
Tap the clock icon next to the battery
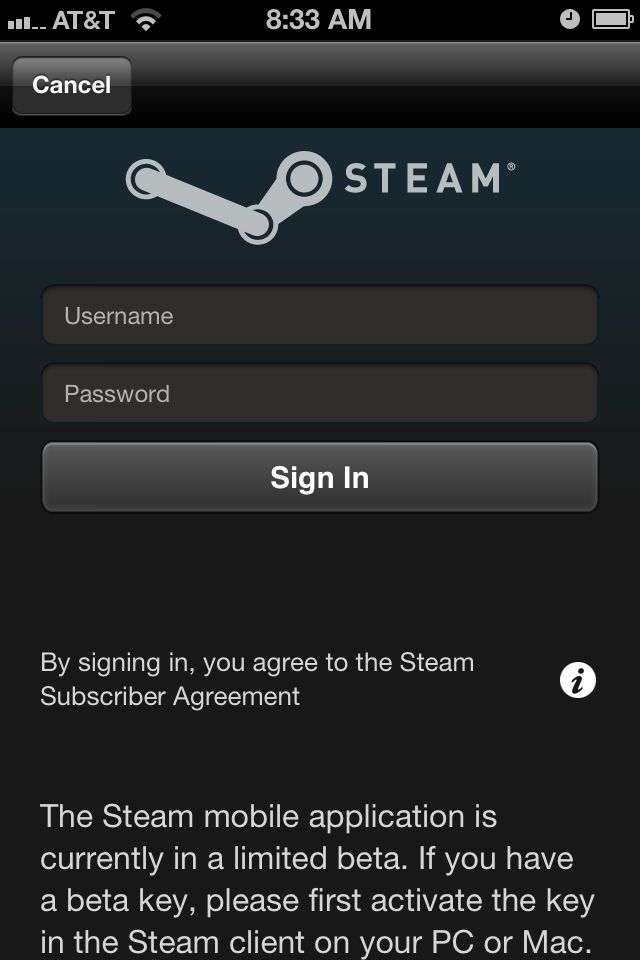(x=570, y=20)
